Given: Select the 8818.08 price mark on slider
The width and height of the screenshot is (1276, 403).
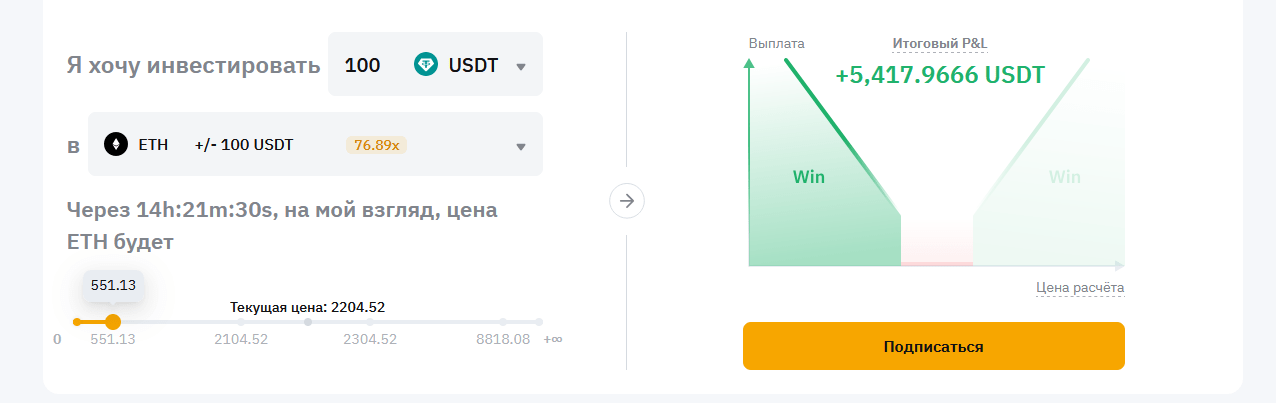Looking at the screenshot, I should click(503, 322).
